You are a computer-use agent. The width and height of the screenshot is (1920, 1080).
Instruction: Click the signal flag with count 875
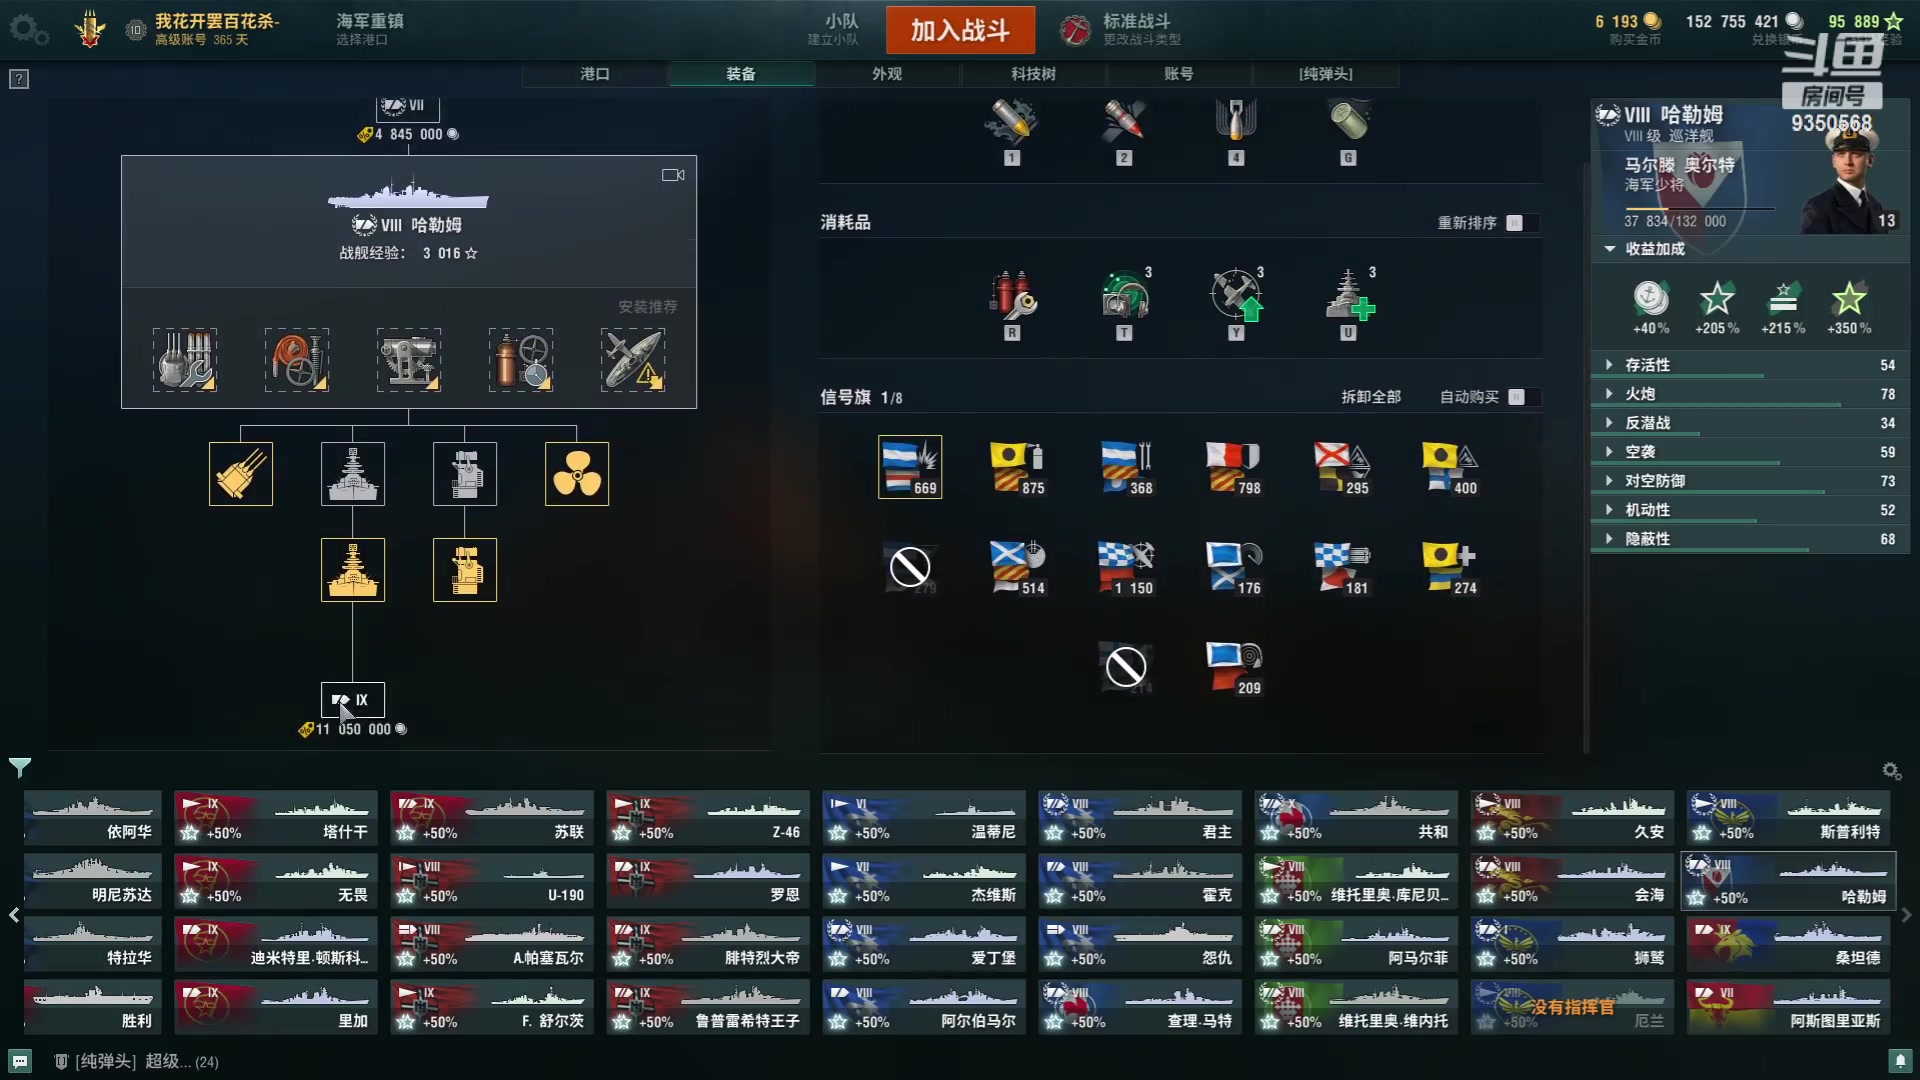[1017, 467]
